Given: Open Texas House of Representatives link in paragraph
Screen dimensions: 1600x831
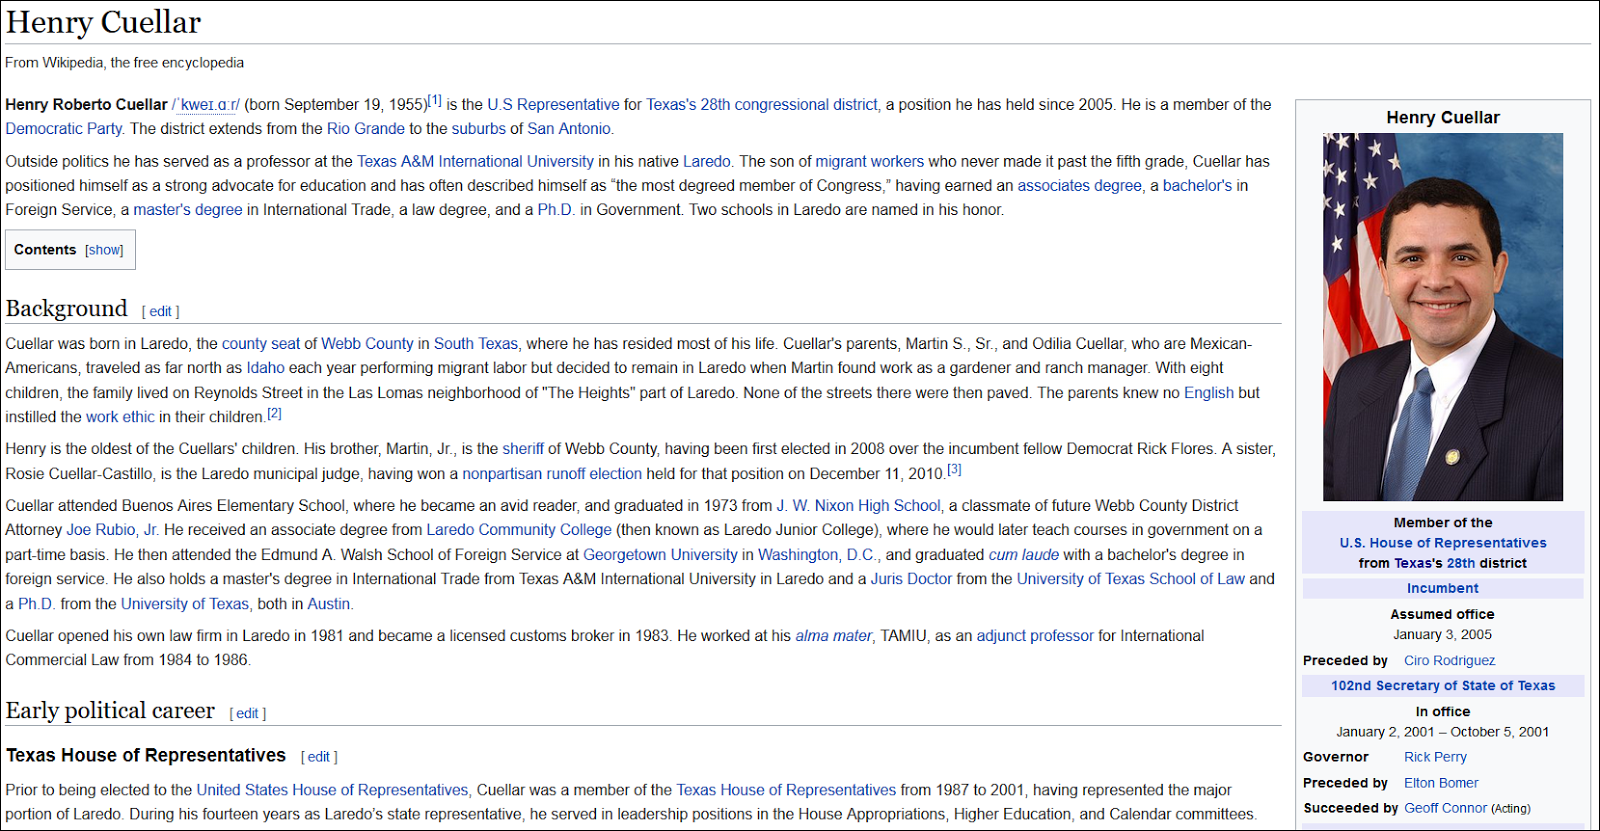Looking at the screenshot, I should [x=786, y=790].
